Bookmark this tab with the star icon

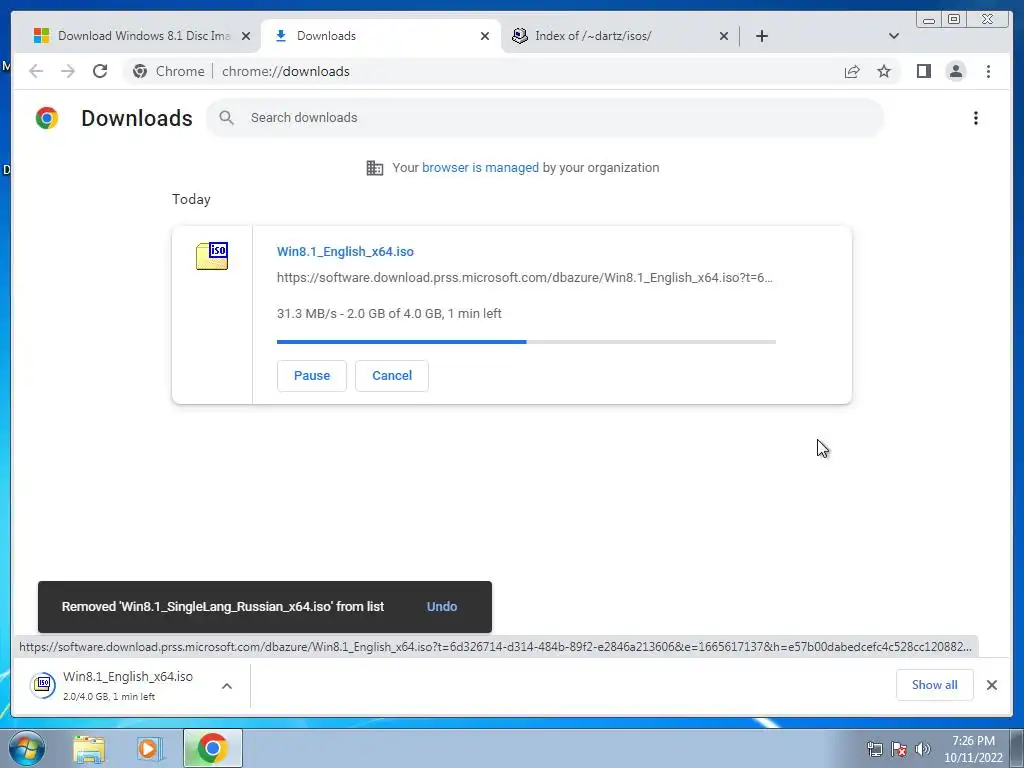tap(884, 71)
